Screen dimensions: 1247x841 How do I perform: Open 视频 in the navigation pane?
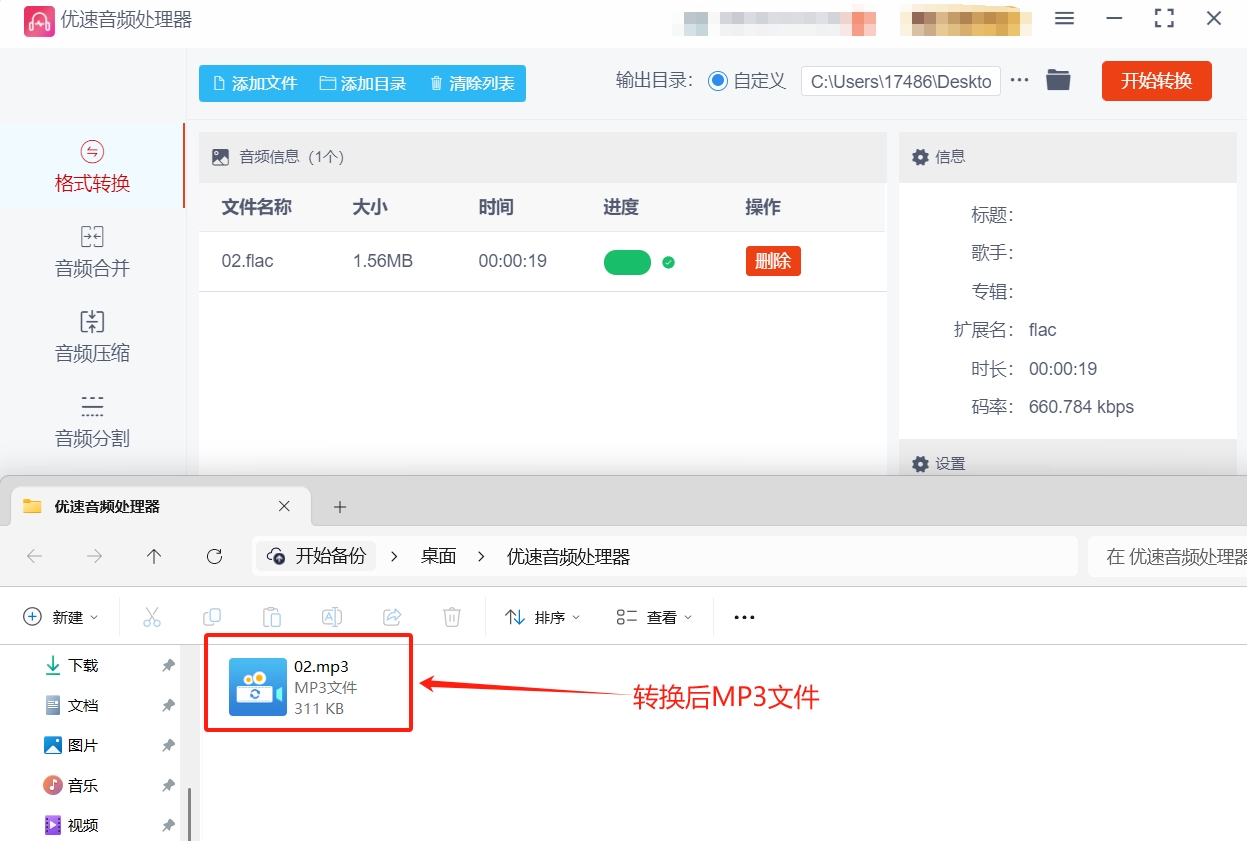click(84, 825)
